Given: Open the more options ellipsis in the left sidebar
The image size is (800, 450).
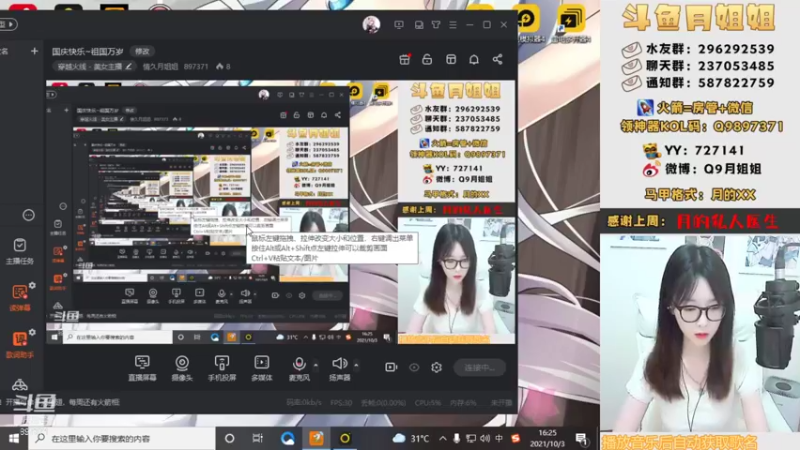Looking at the screenshot, I should click(x=29, y=215).
